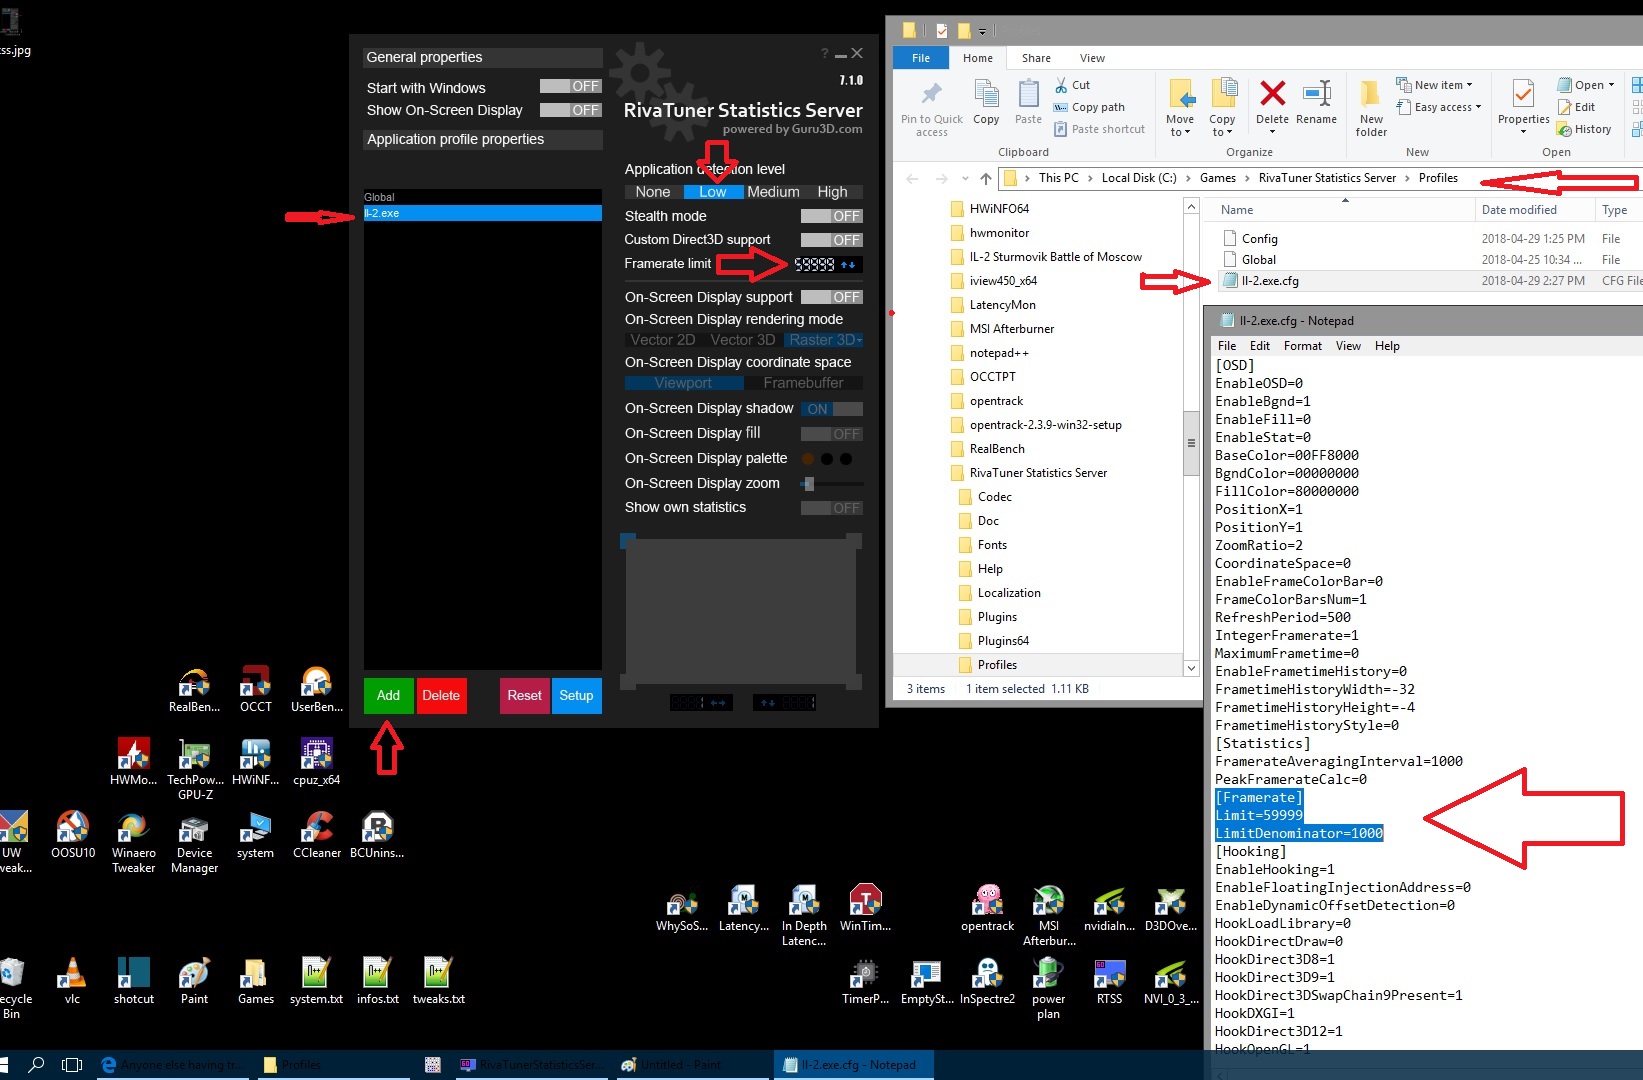The width and height of the screenshot is (1643, 1080).
Task: Click the Properties icon in ribbon
Action: point(1523,95)
